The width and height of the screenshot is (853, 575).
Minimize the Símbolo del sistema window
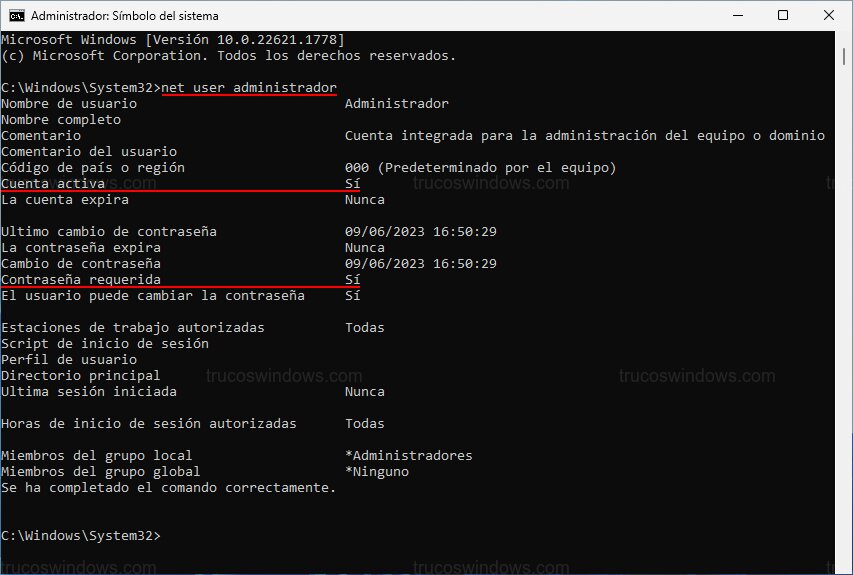pos(738,15)
